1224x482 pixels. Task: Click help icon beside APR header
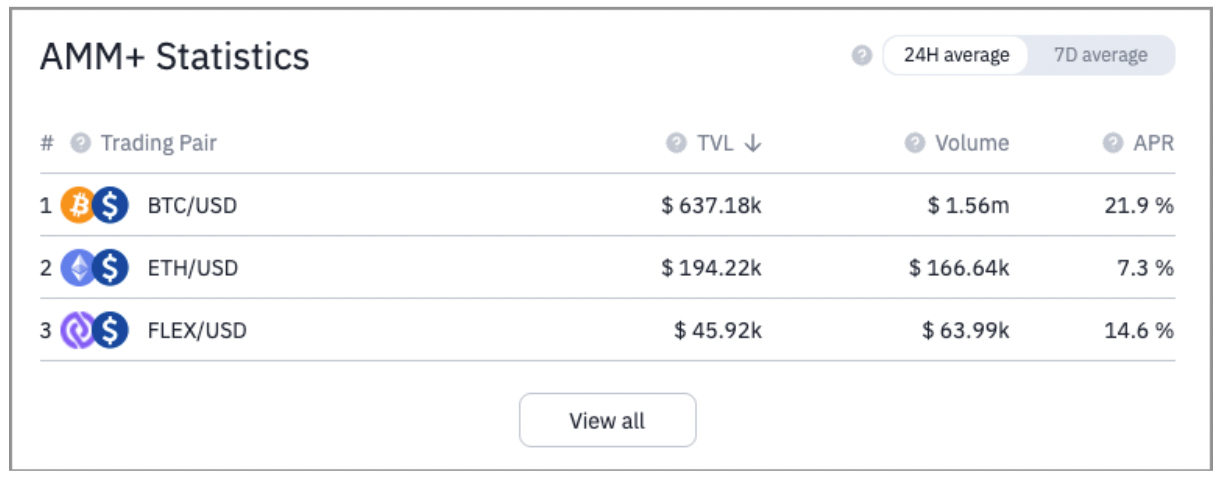pyautogui.click(x=1113, y=143)
